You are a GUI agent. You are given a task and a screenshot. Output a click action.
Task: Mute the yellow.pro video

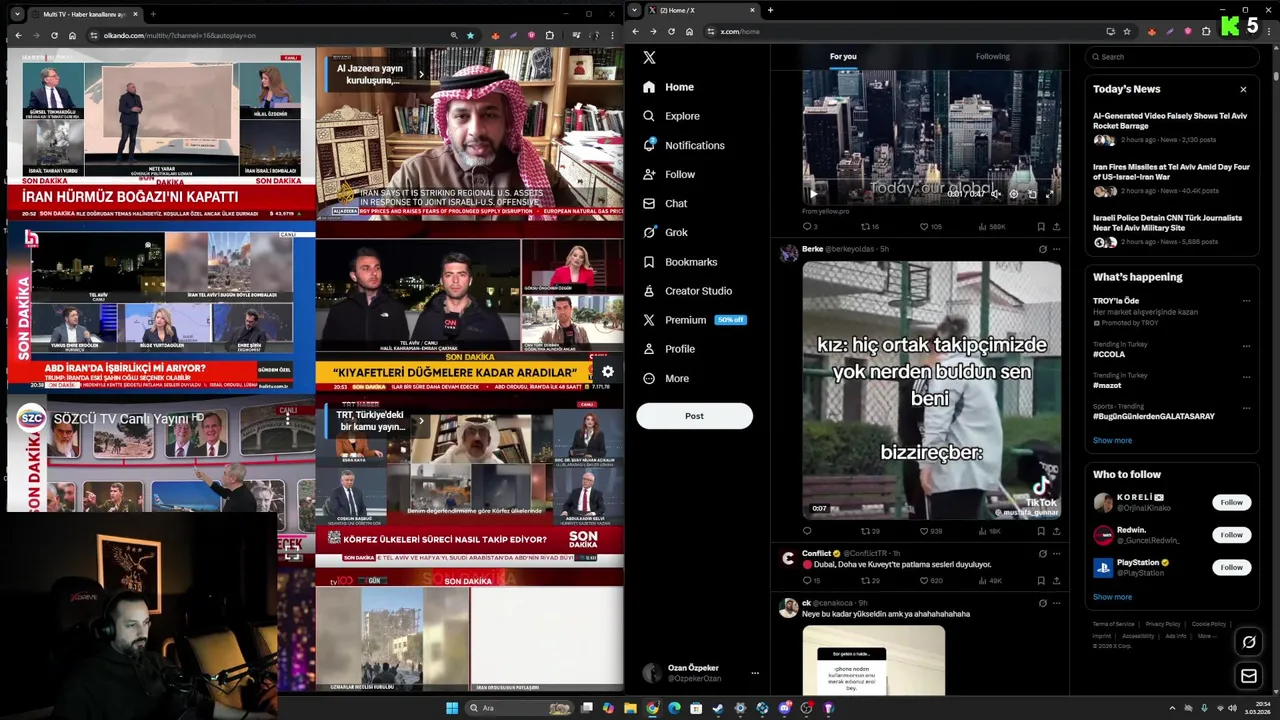click(x=995, y=194)
